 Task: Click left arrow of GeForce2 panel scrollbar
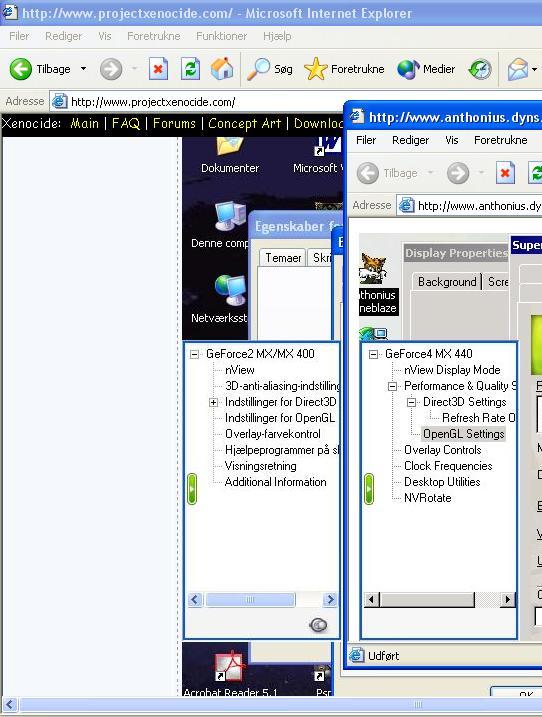(x=195, y=599)
